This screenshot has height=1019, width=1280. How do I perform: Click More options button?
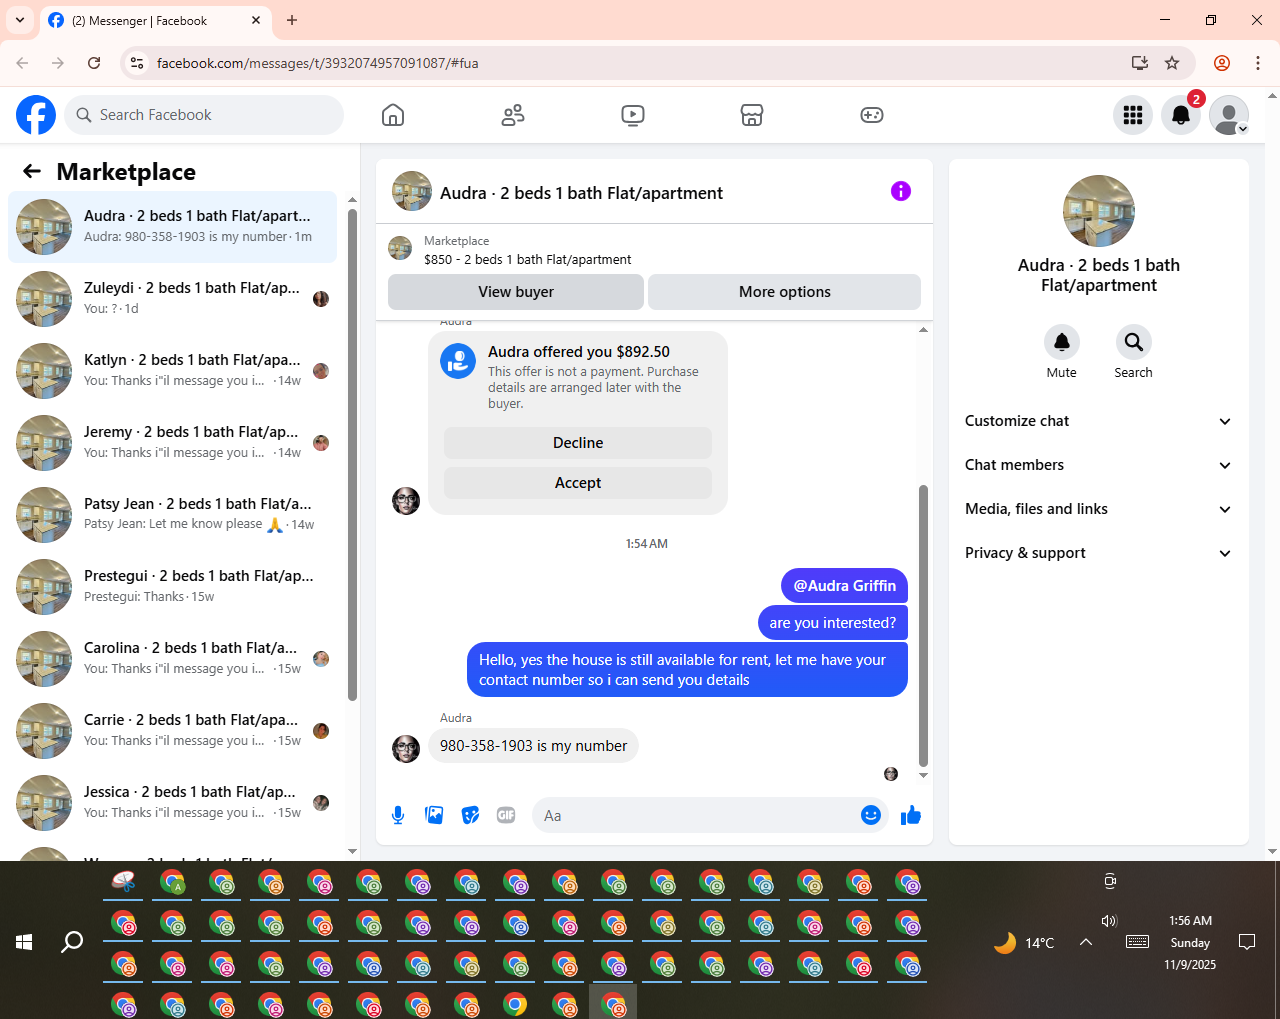click(x=785, y=292)
